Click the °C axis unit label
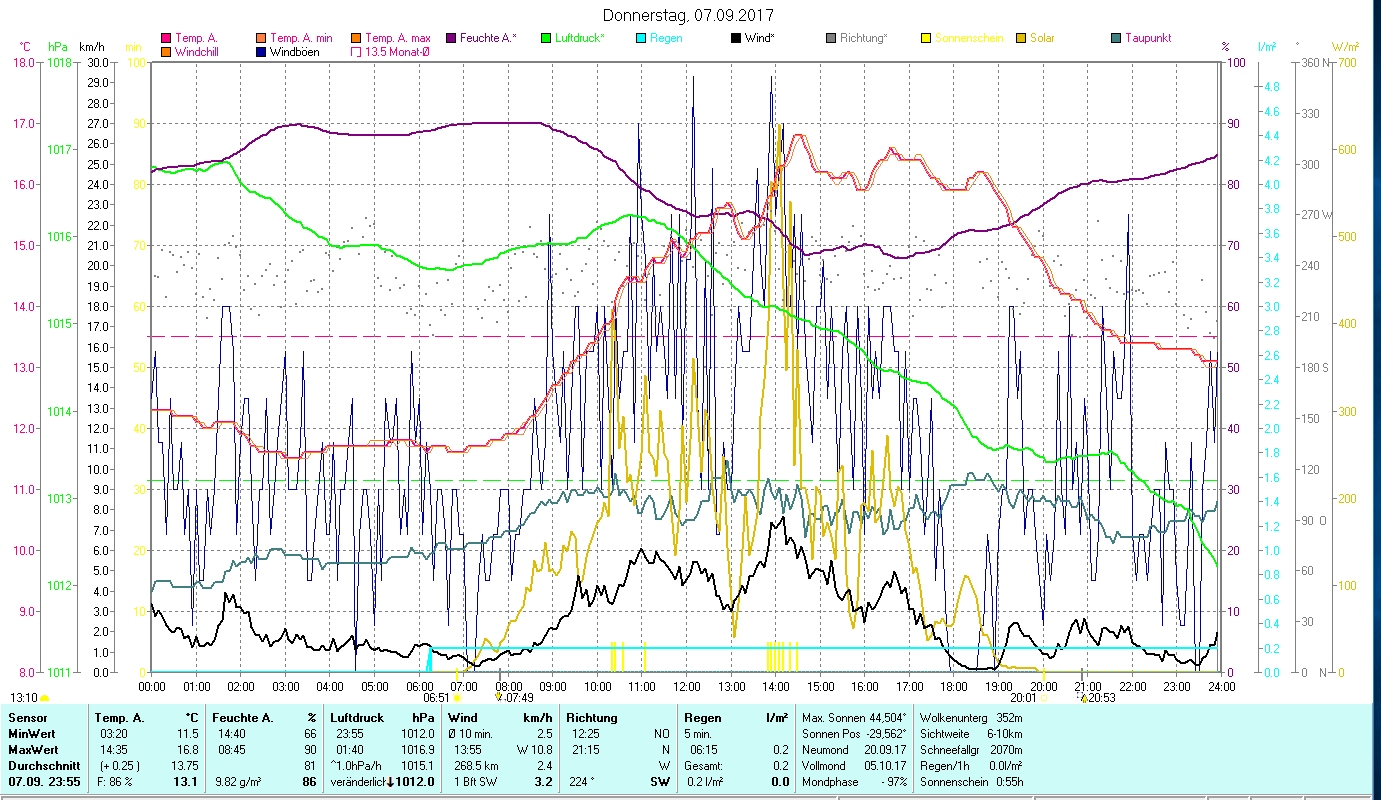This screenshot has width=1381, height=800. coord(25,47)
